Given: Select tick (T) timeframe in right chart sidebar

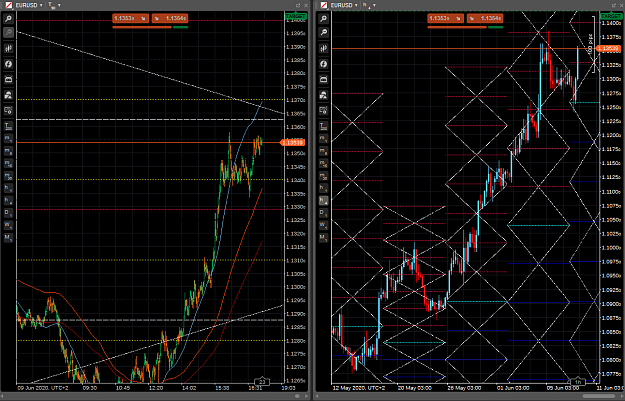Looking at the screenshot, I should (x=324, y=126).
